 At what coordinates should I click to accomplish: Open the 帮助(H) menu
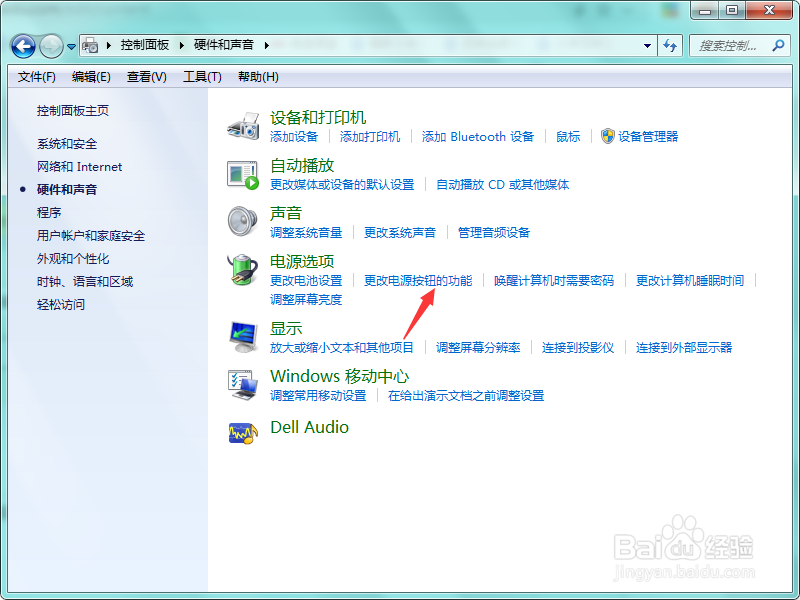pyautogui.click(x=258, y=77)
